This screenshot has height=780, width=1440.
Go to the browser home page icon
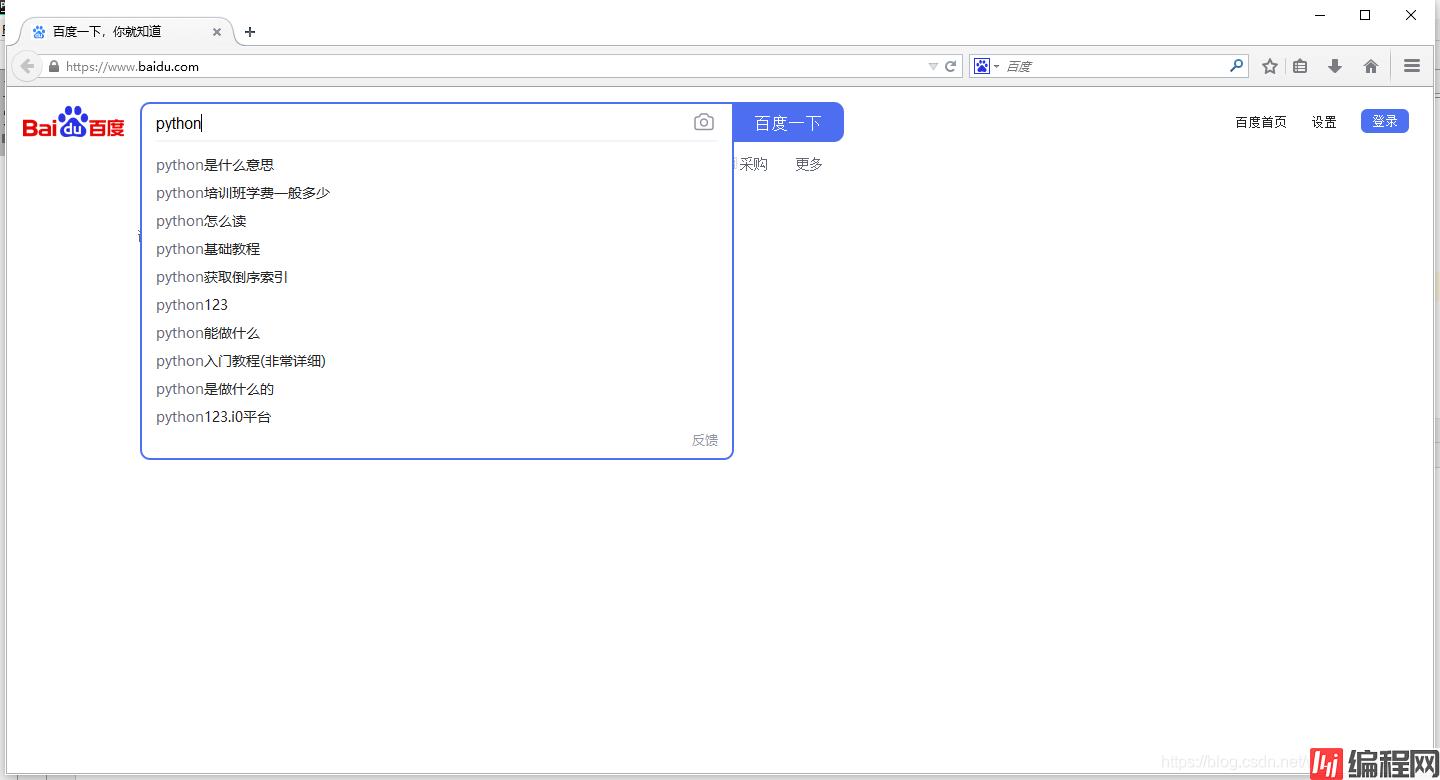pos(1371,66)
